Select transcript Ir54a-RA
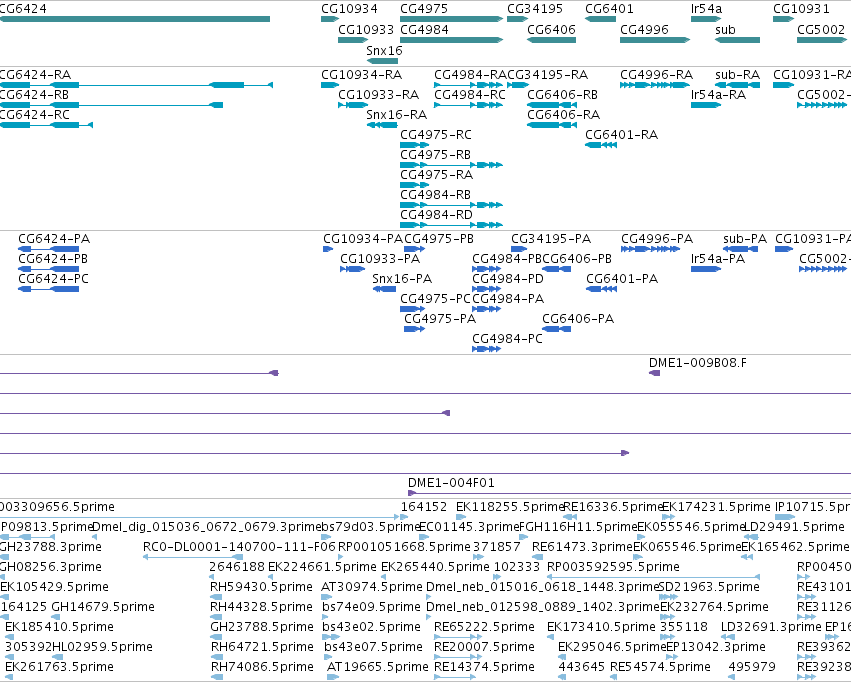This screenshot has width=851, height=682. pos(706,105)
